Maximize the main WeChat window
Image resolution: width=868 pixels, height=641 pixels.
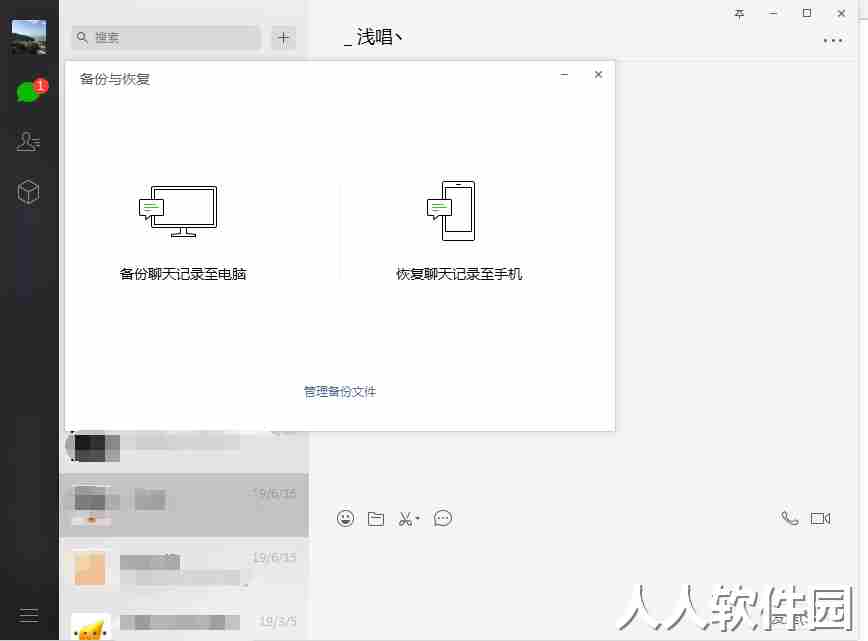click(x=807, y=13)
